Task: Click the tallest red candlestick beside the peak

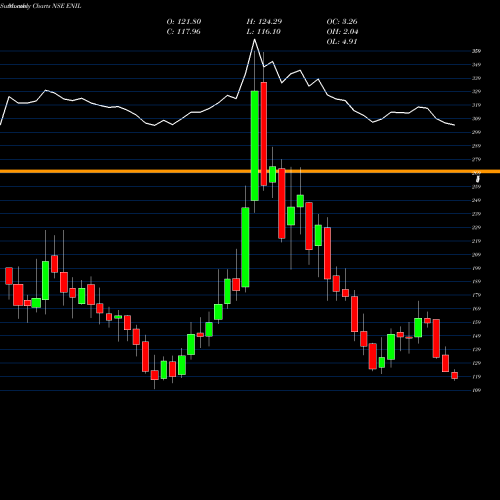Action: (x=264, y=134)
